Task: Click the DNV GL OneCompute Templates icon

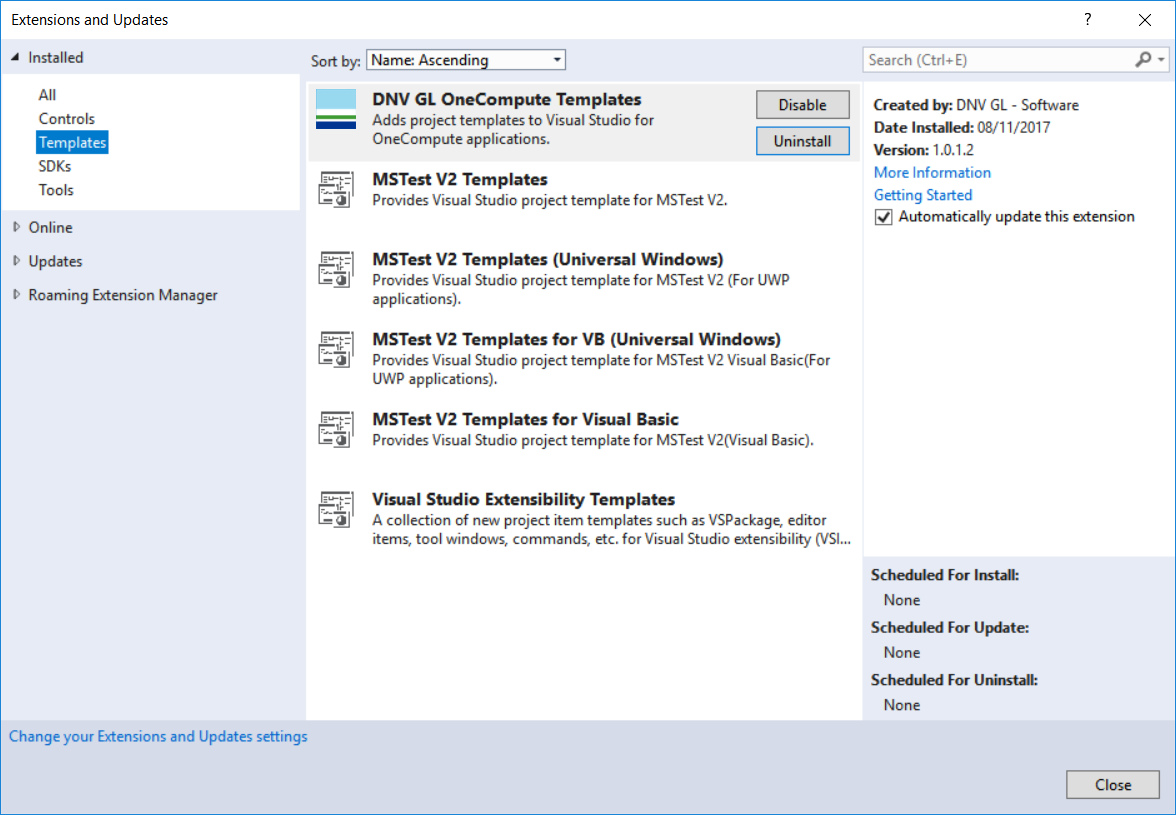Action: 336,109
